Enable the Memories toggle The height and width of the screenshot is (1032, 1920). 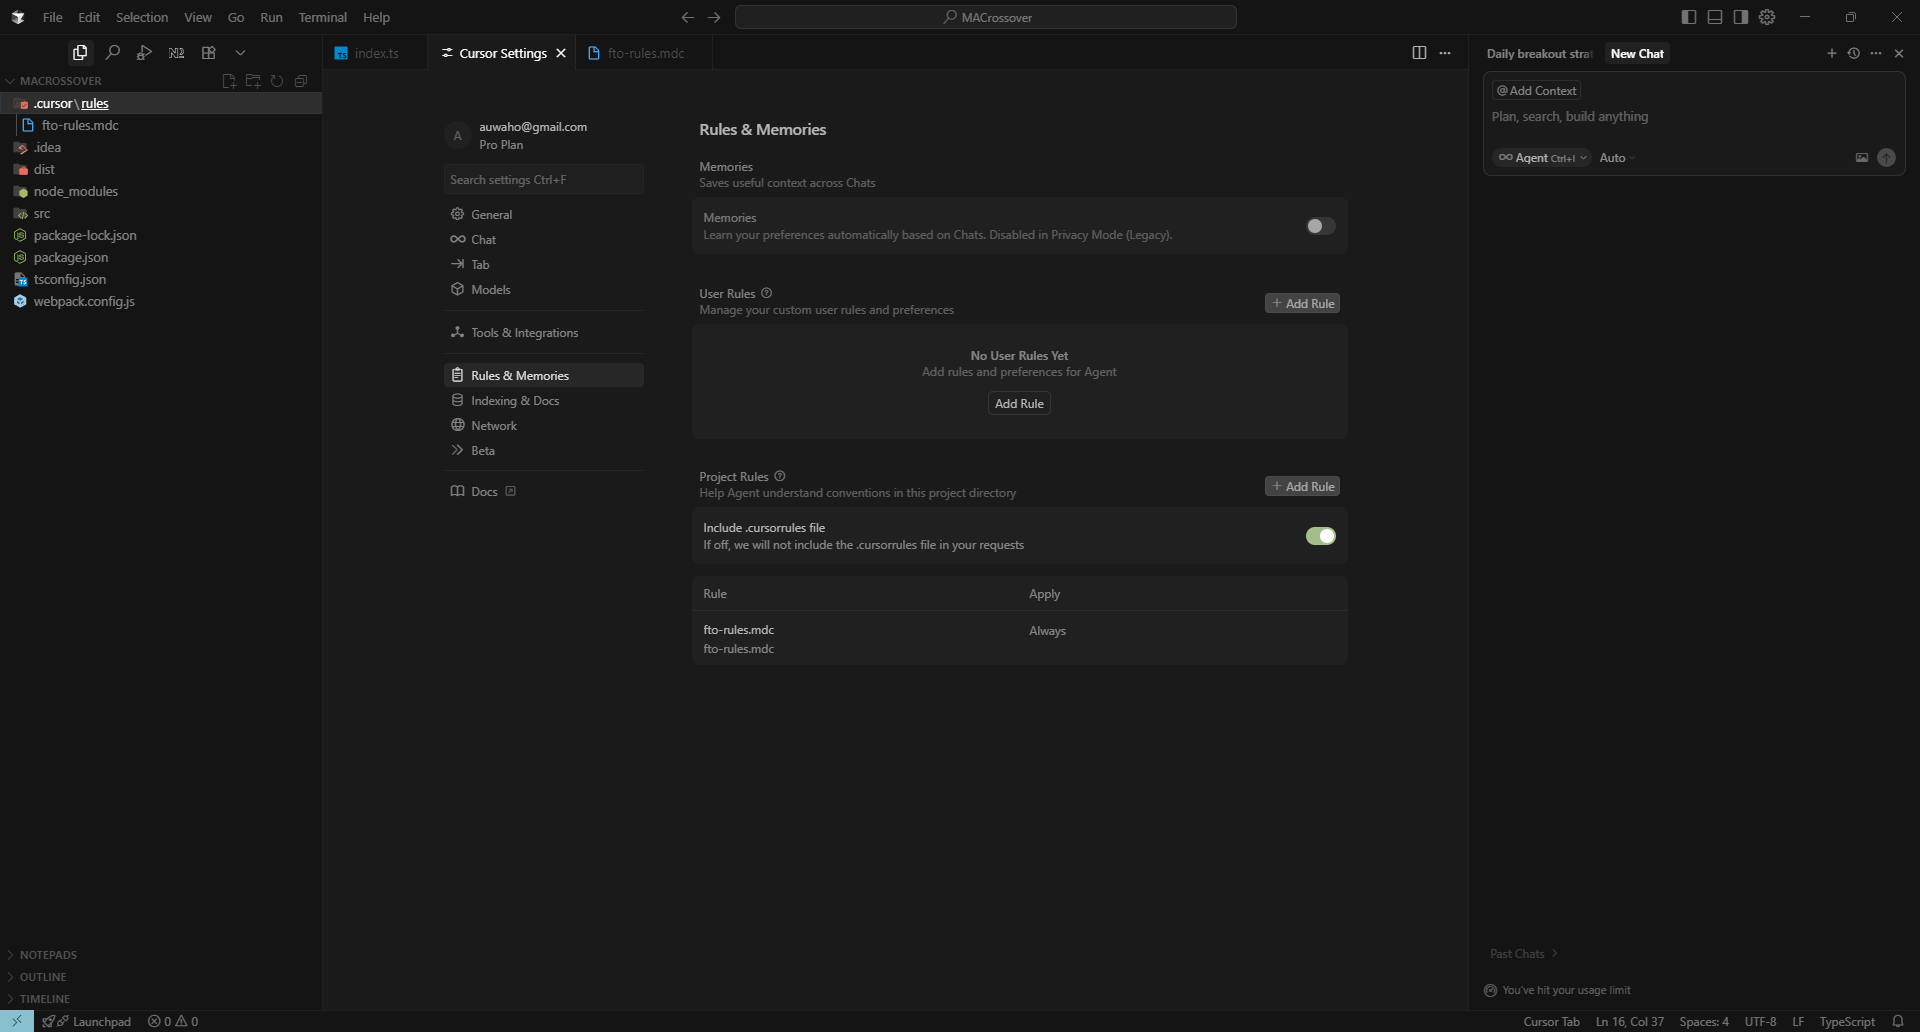pos(1320,226)
